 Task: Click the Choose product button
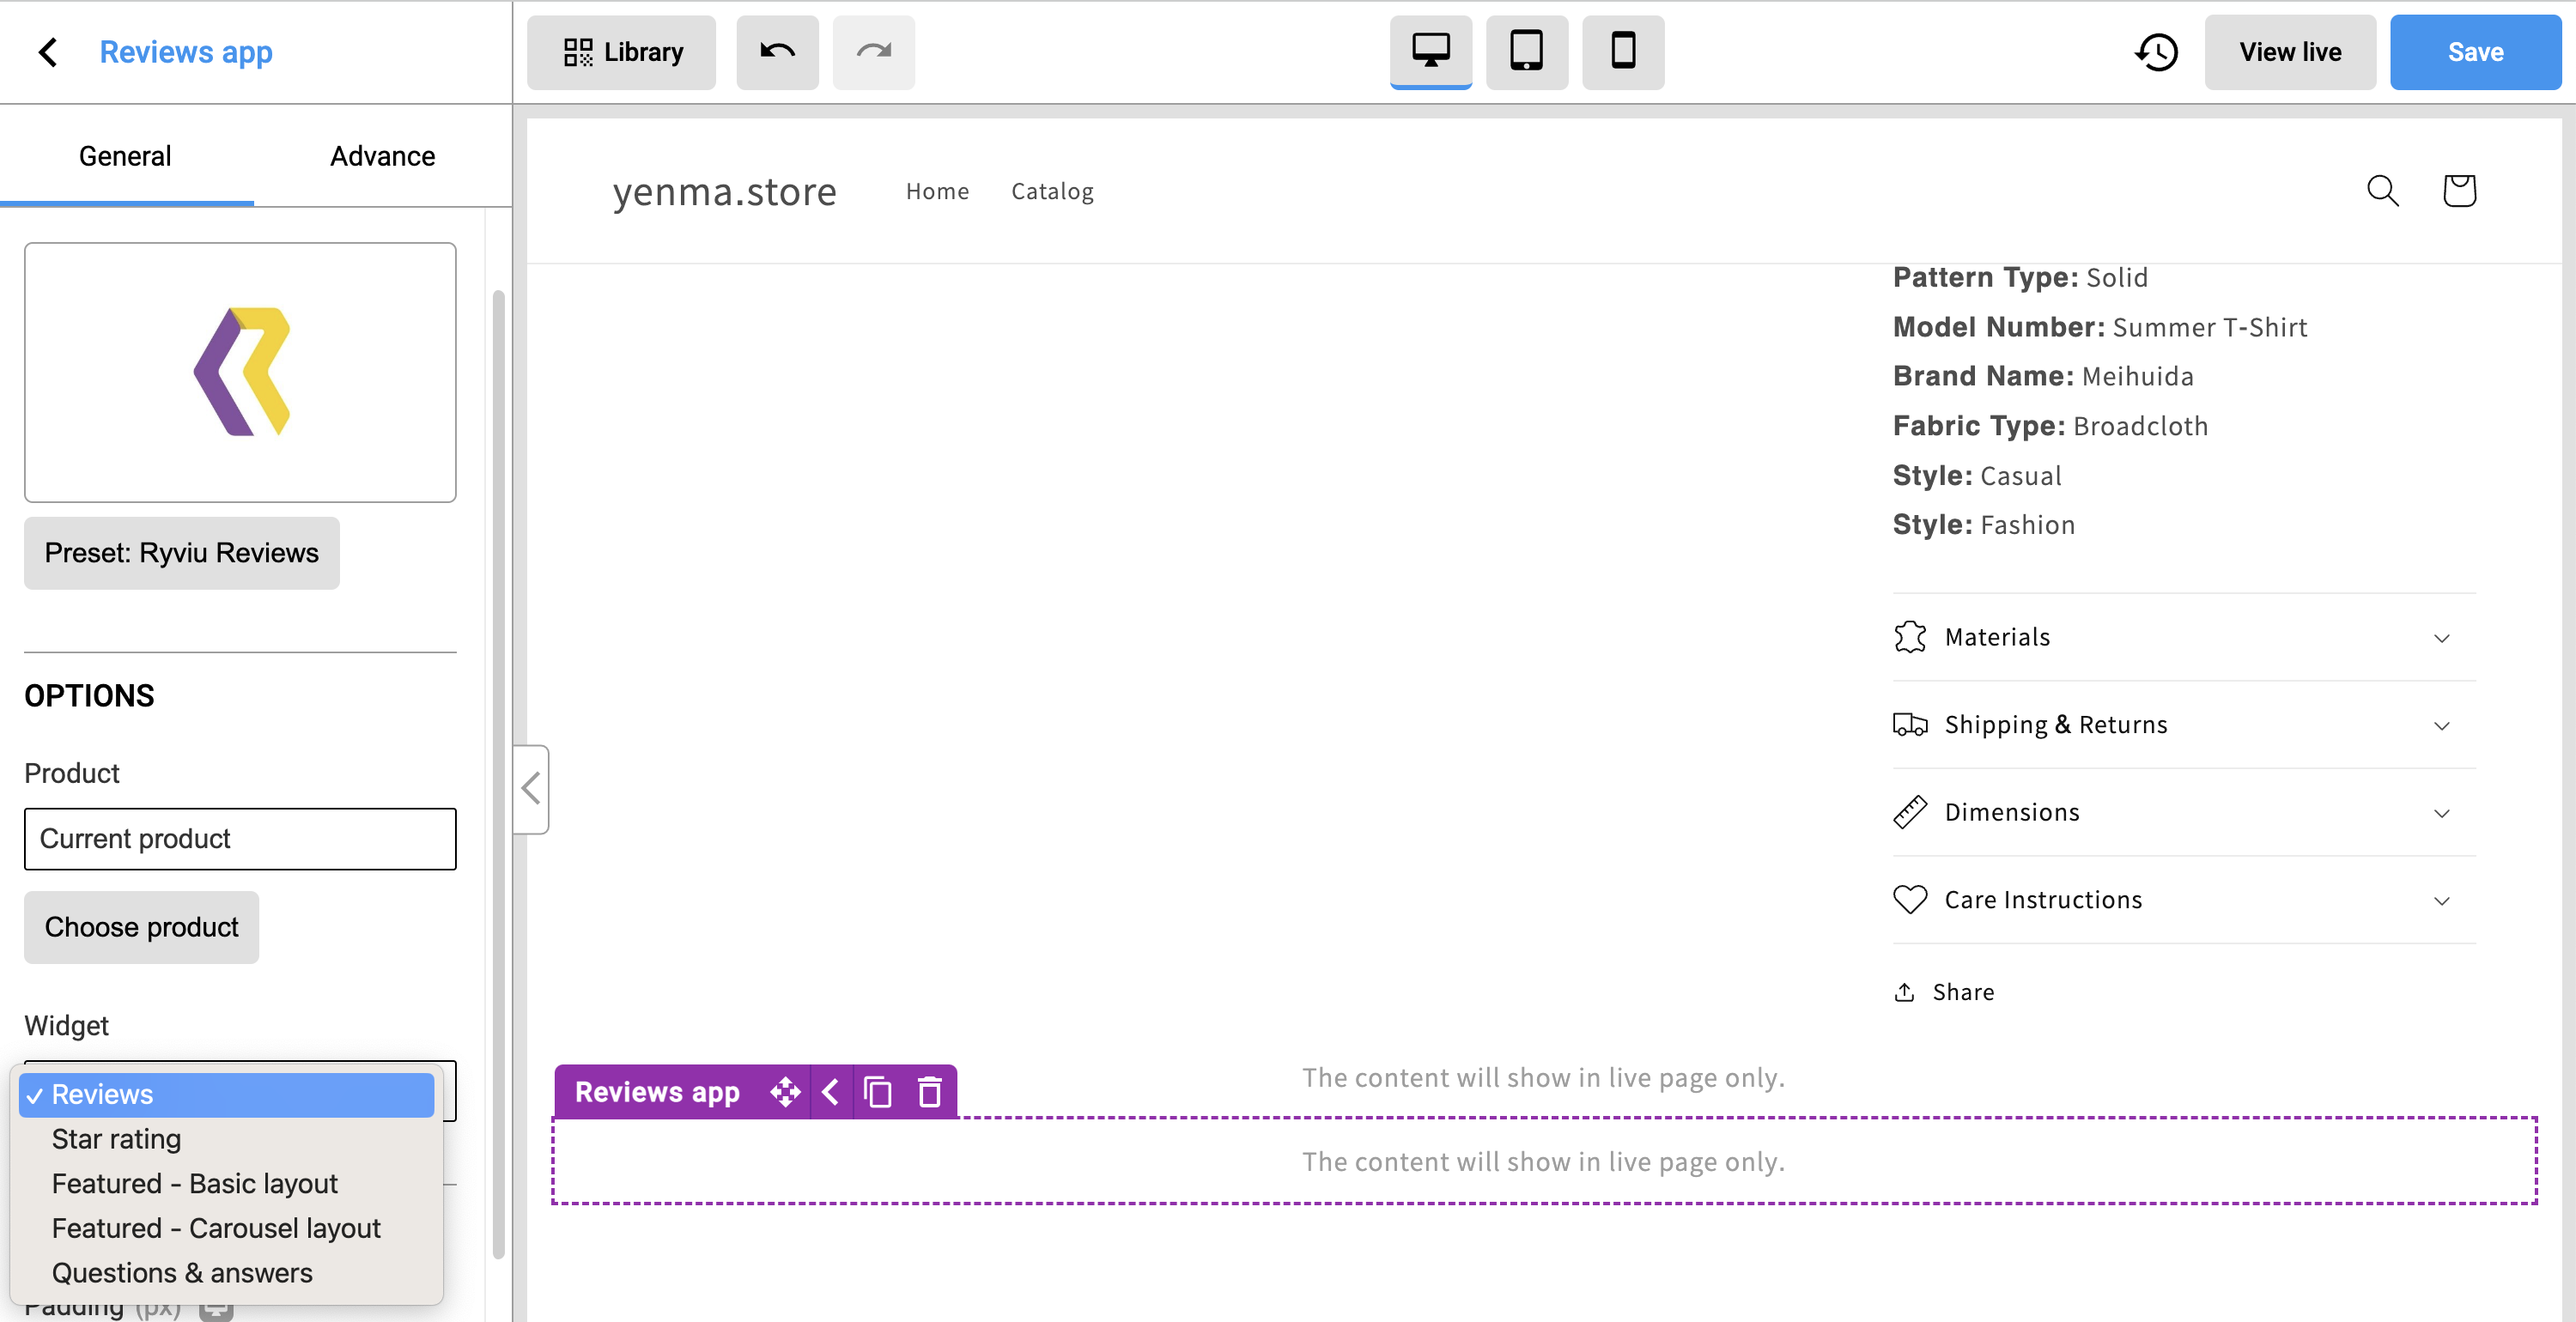141,927
